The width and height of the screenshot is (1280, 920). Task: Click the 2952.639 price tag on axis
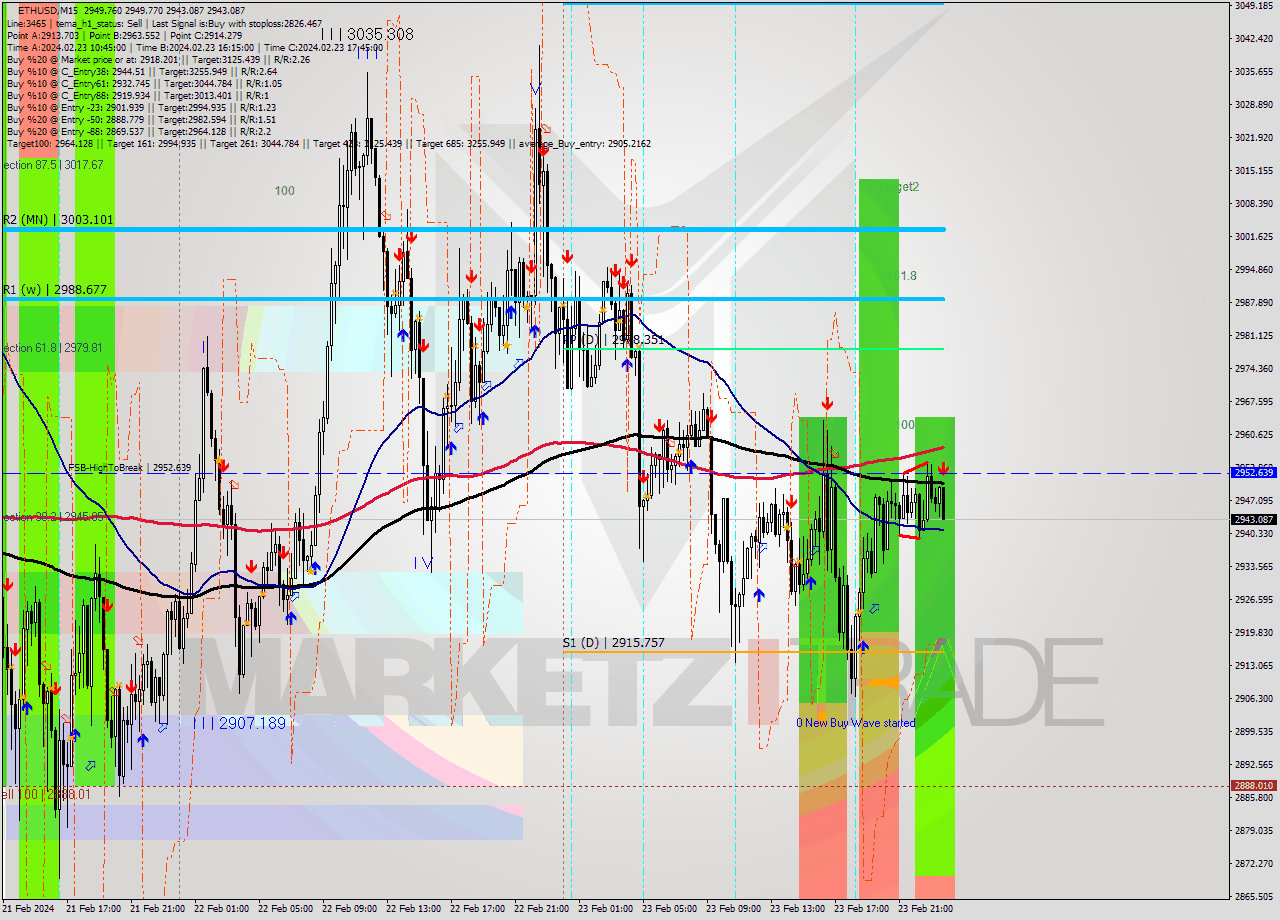[1253, 472]
